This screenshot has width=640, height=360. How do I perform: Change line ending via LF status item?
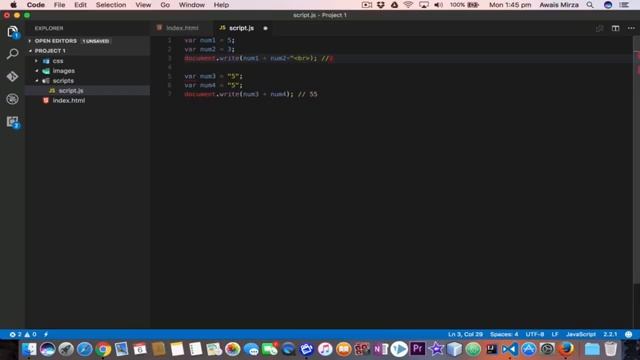coord(555,334)
